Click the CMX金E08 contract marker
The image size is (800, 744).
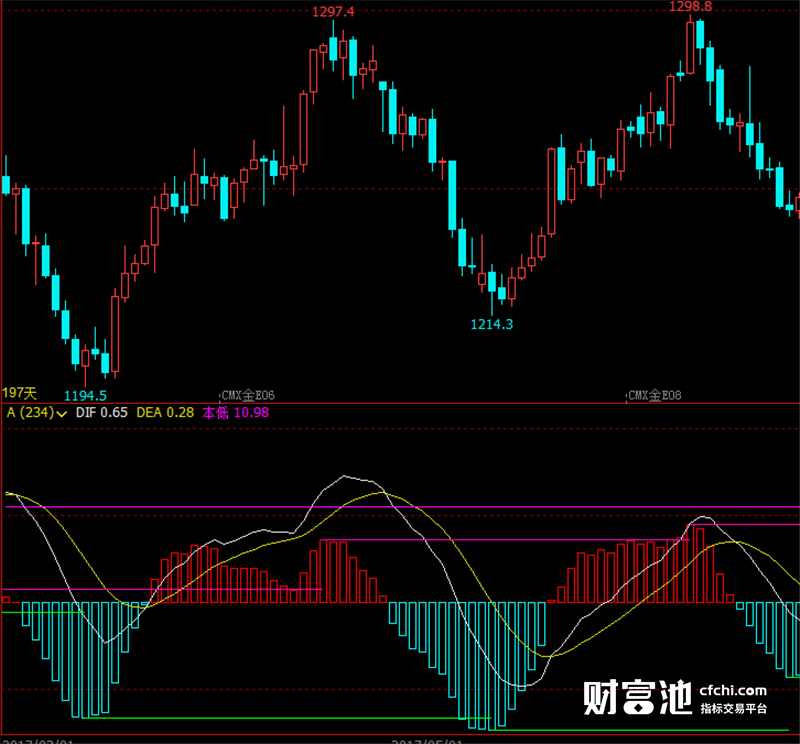(655, 395)
